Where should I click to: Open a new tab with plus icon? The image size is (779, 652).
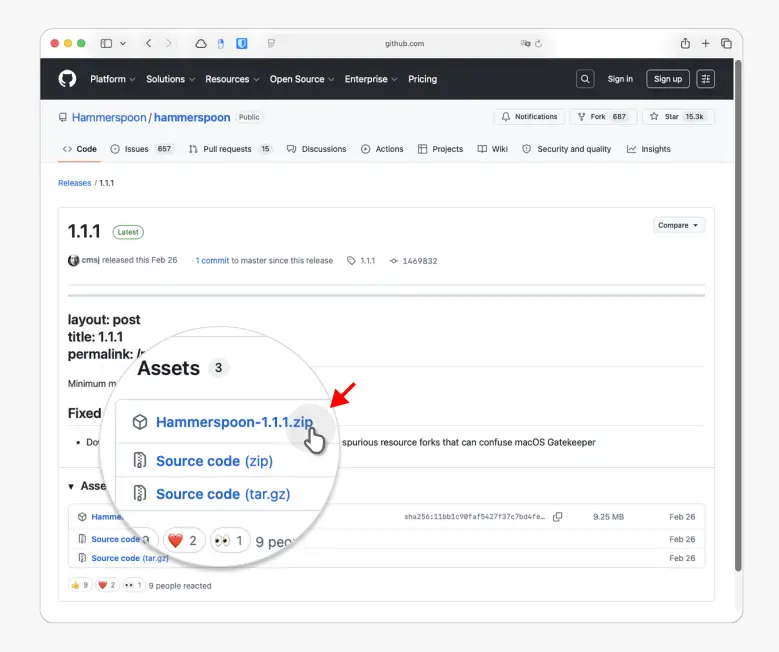click(705, 44)
